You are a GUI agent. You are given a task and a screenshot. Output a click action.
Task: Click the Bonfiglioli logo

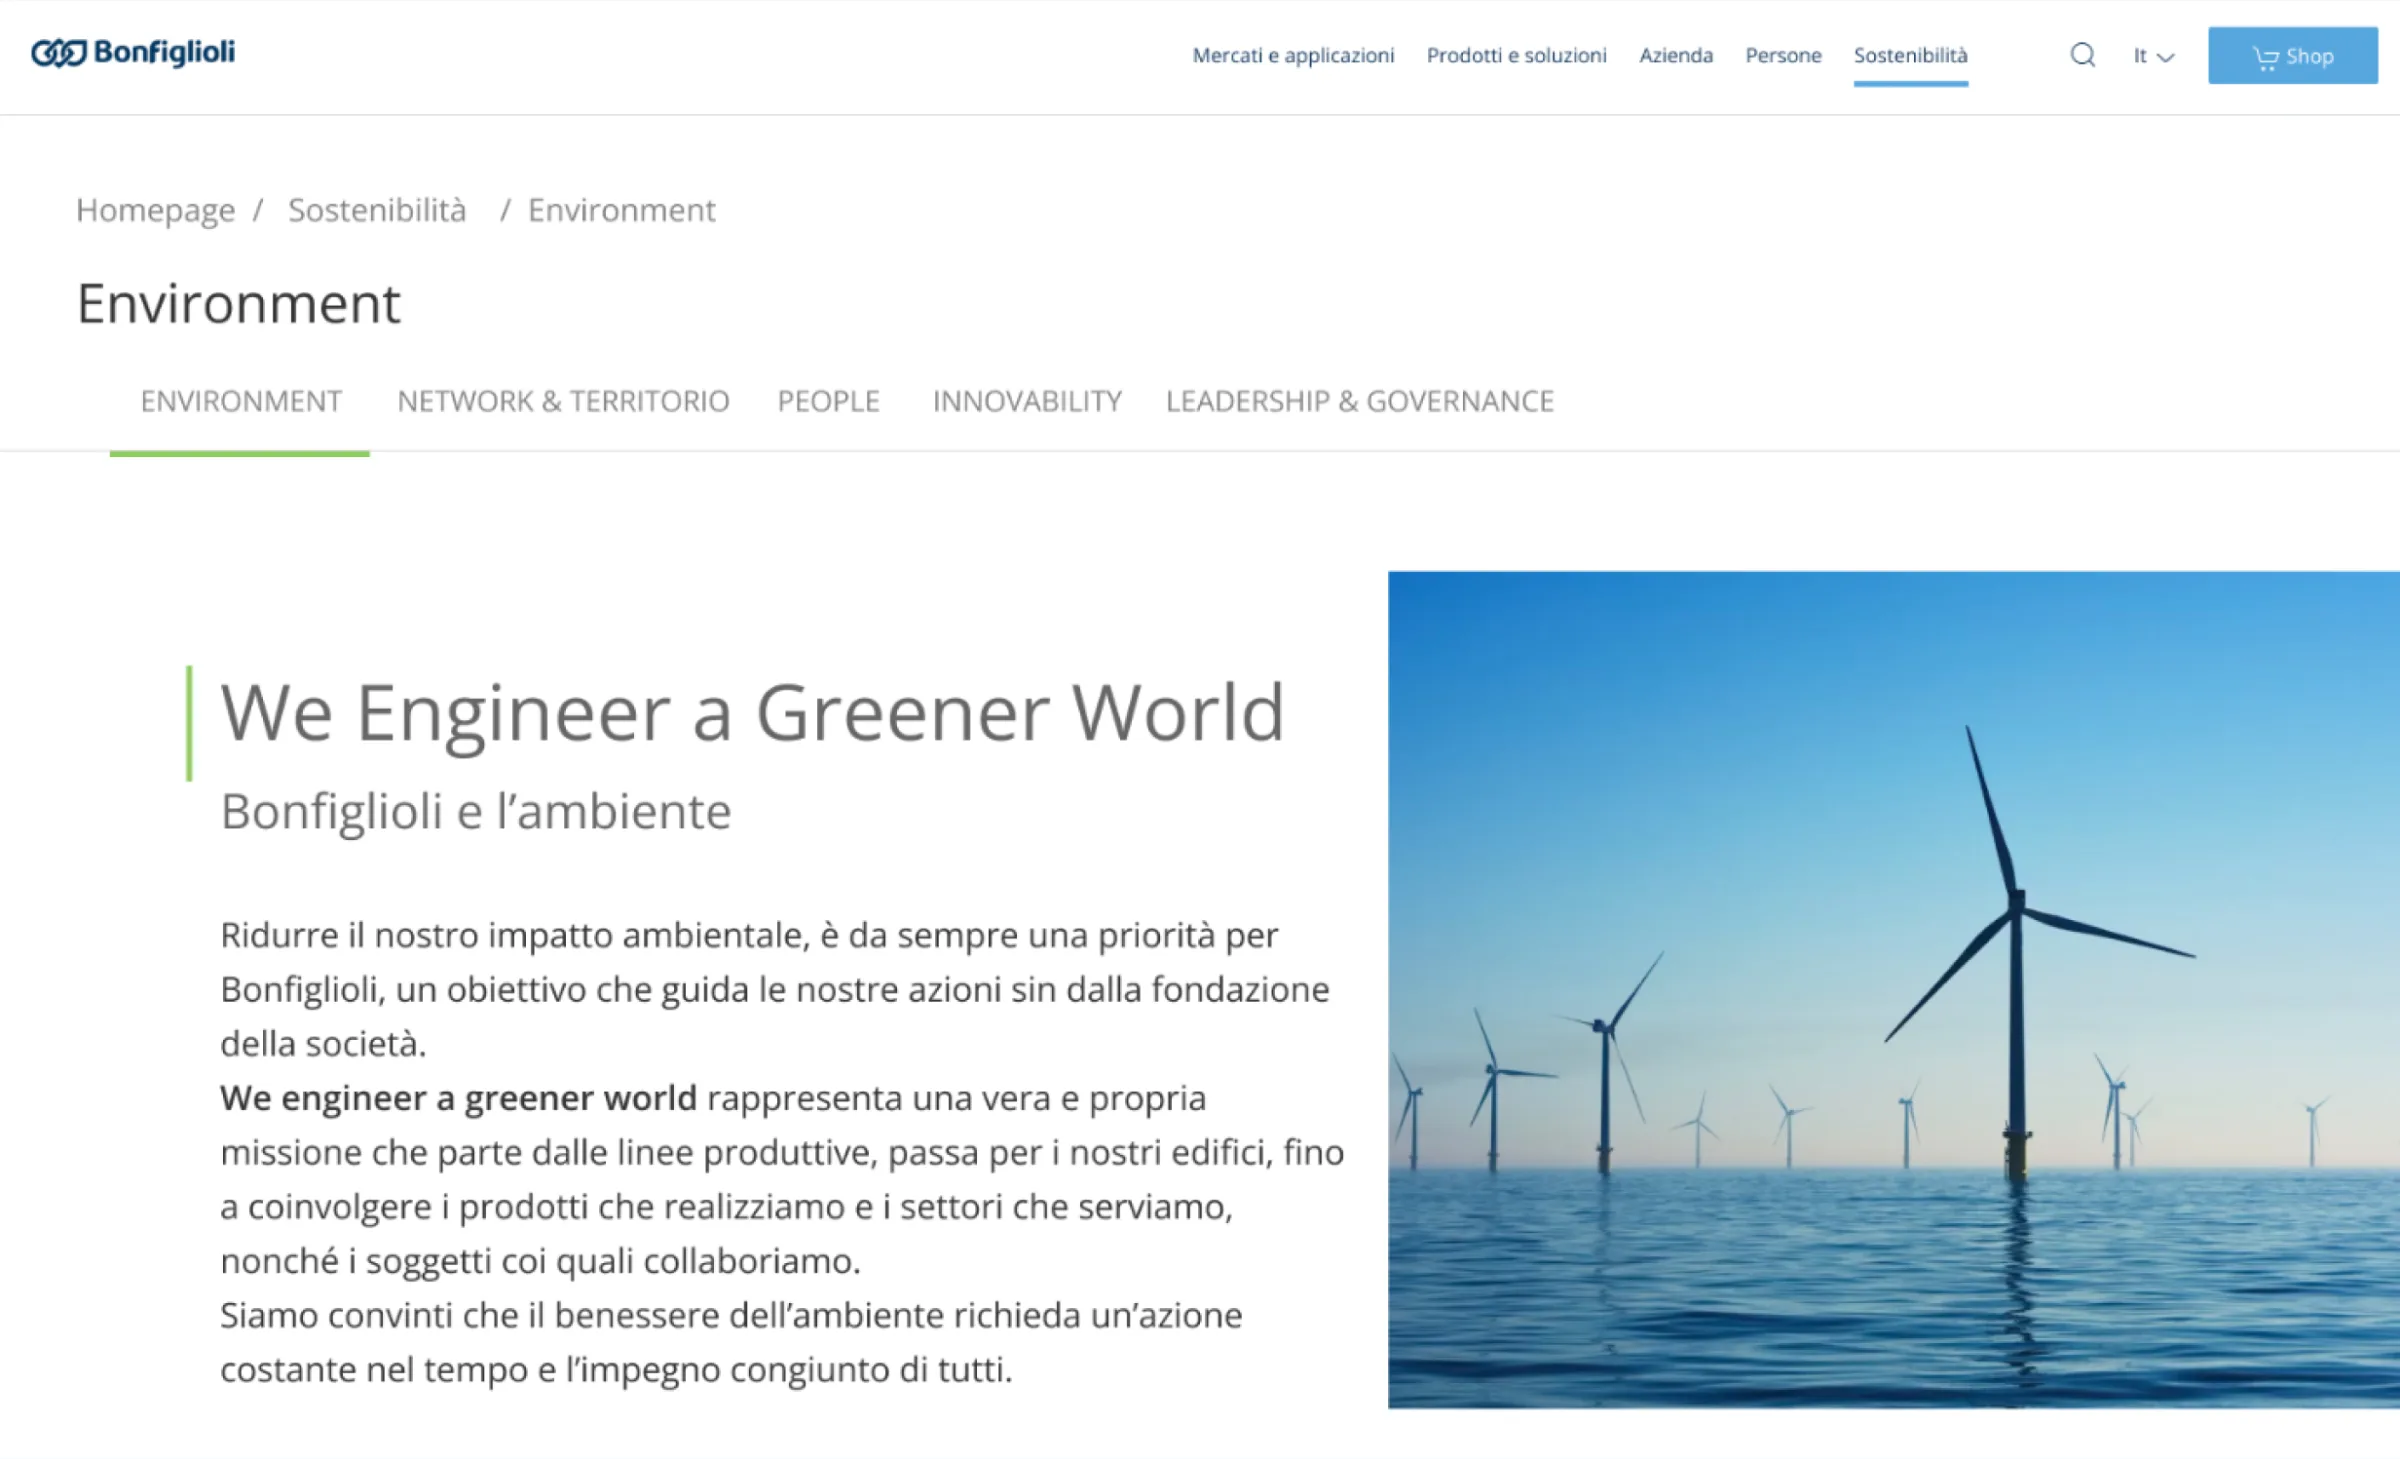[133, 52]
